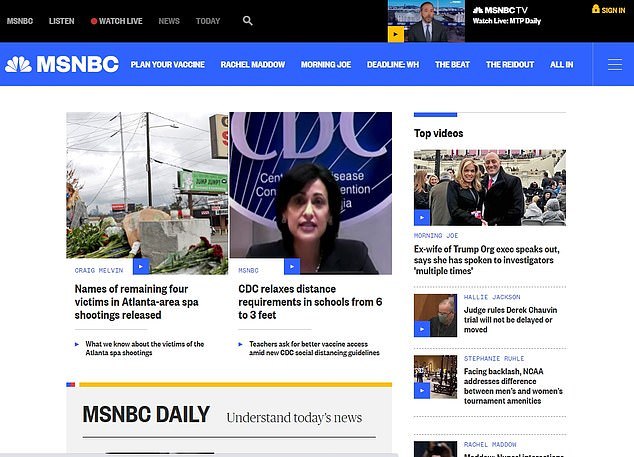Open Judge rules Derek Chauvin trial headline
Image resolution: width=634 pixels, height=457 pixels.
pyautogui.click(x=510, y=319)
